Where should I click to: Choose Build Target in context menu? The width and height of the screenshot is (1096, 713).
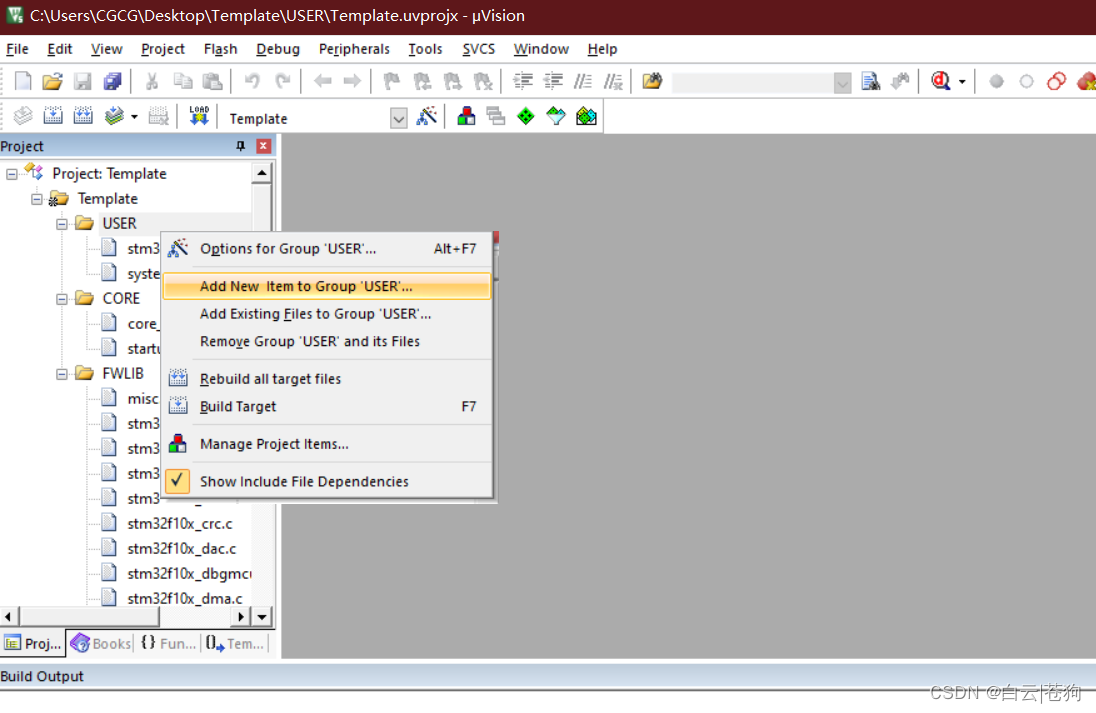coord(326,406)
